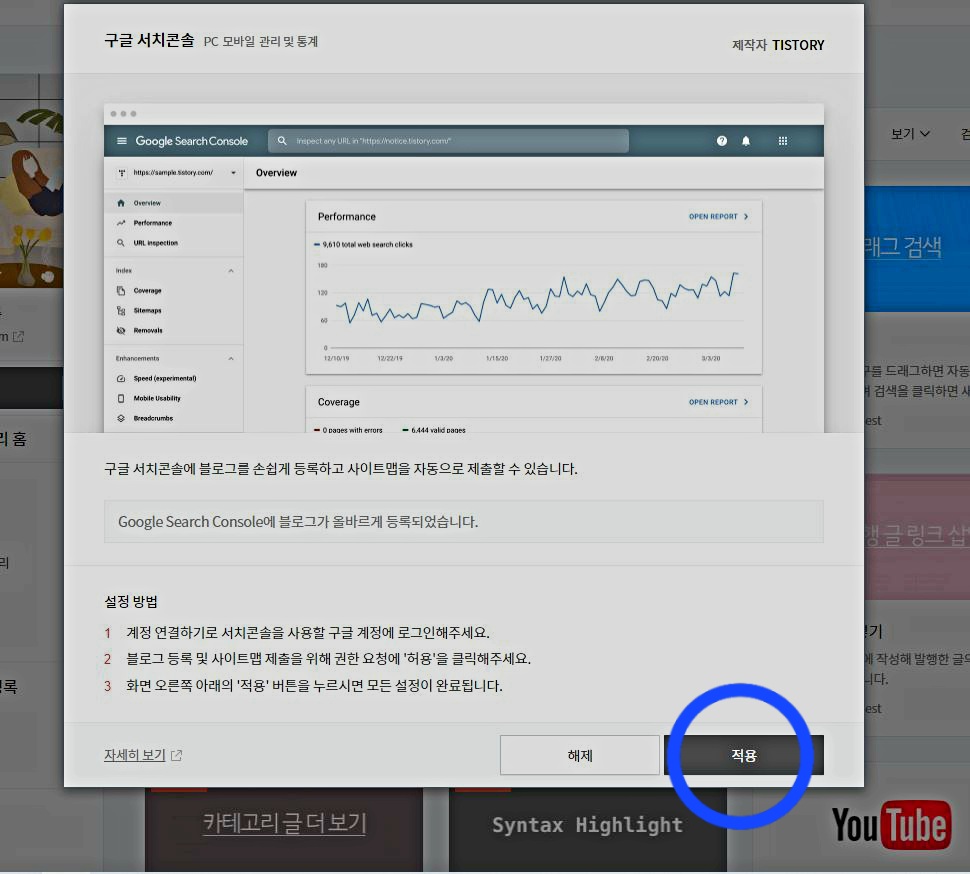Image resolution: width=970 pixels, height=874 pixels.
Task: Open the Sitemaps page icon
Action: click(x=120, y=310)
